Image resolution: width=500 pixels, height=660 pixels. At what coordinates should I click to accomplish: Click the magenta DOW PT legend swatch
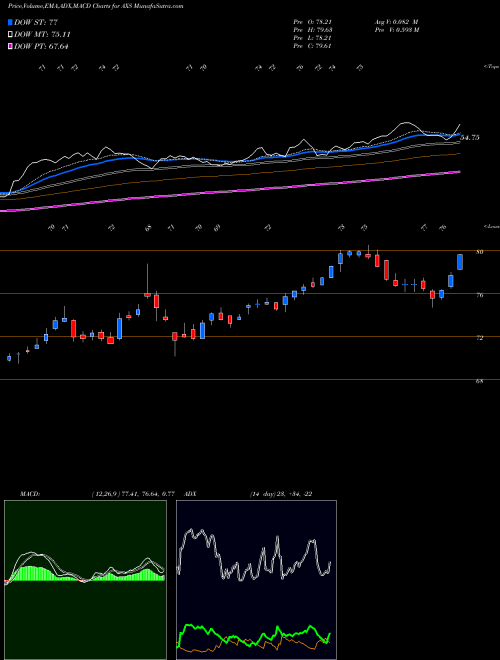tap(10, 46)
